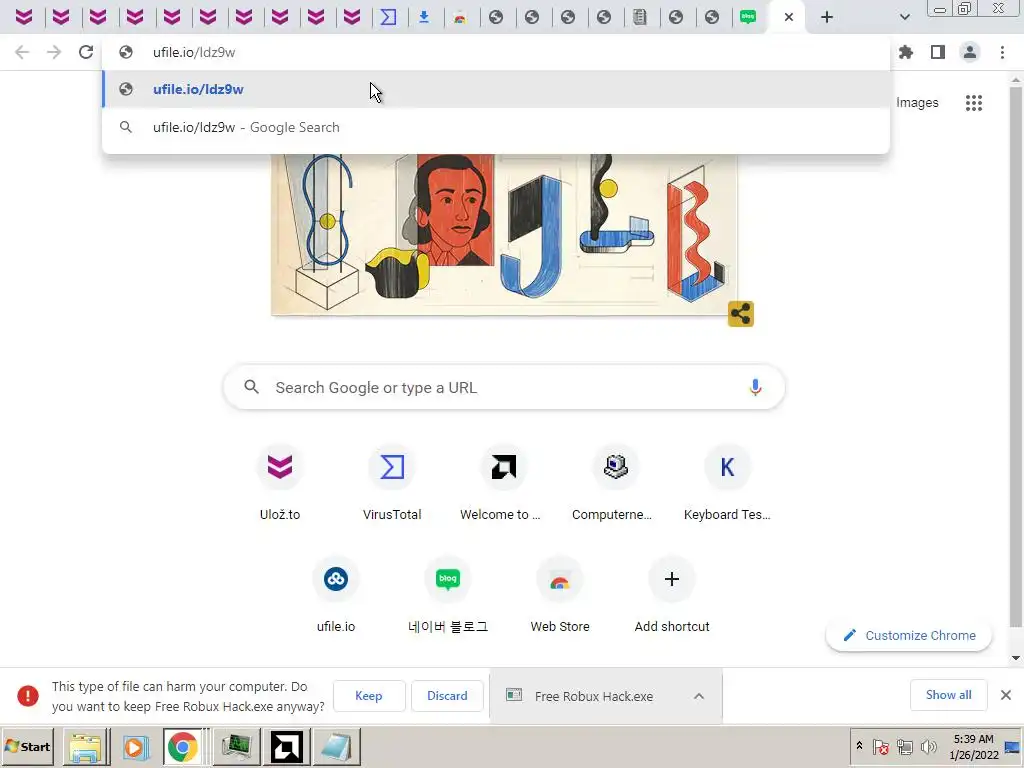The width and height of the screenshot is (1024, 768).
Task: Open the Welcome to ... shortcut
Action: point(504,484)
